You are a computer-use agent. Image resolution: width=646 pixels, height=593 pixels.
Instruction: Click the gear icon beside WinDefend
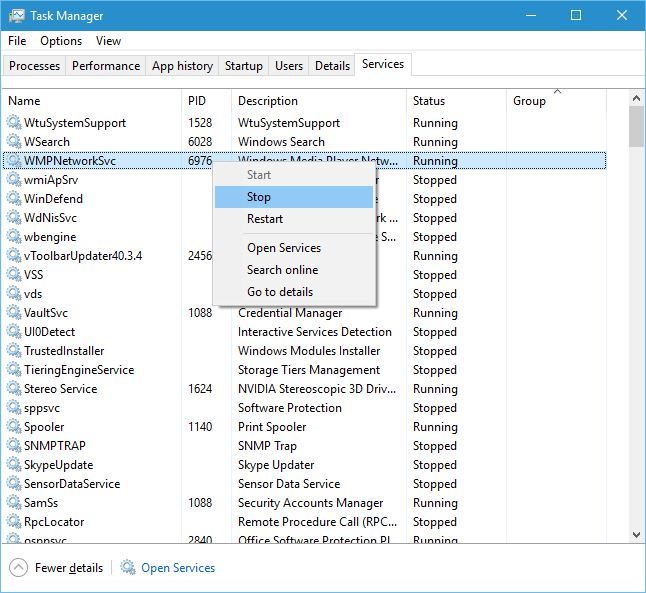(14, 198)
